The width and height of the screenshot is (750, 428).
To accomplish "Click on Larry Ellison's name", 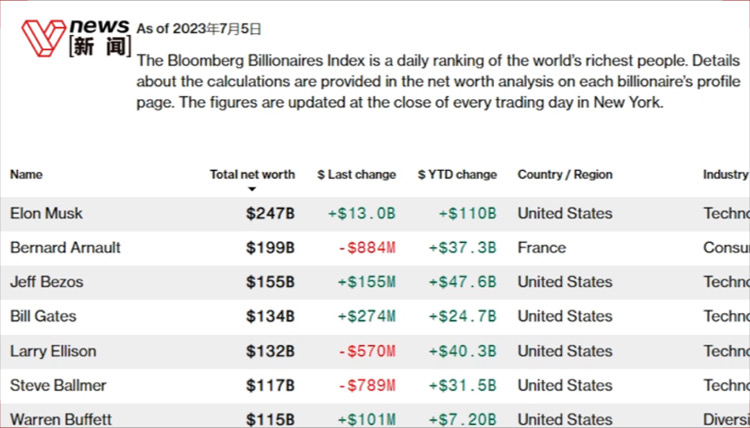I will coord(52,351).
